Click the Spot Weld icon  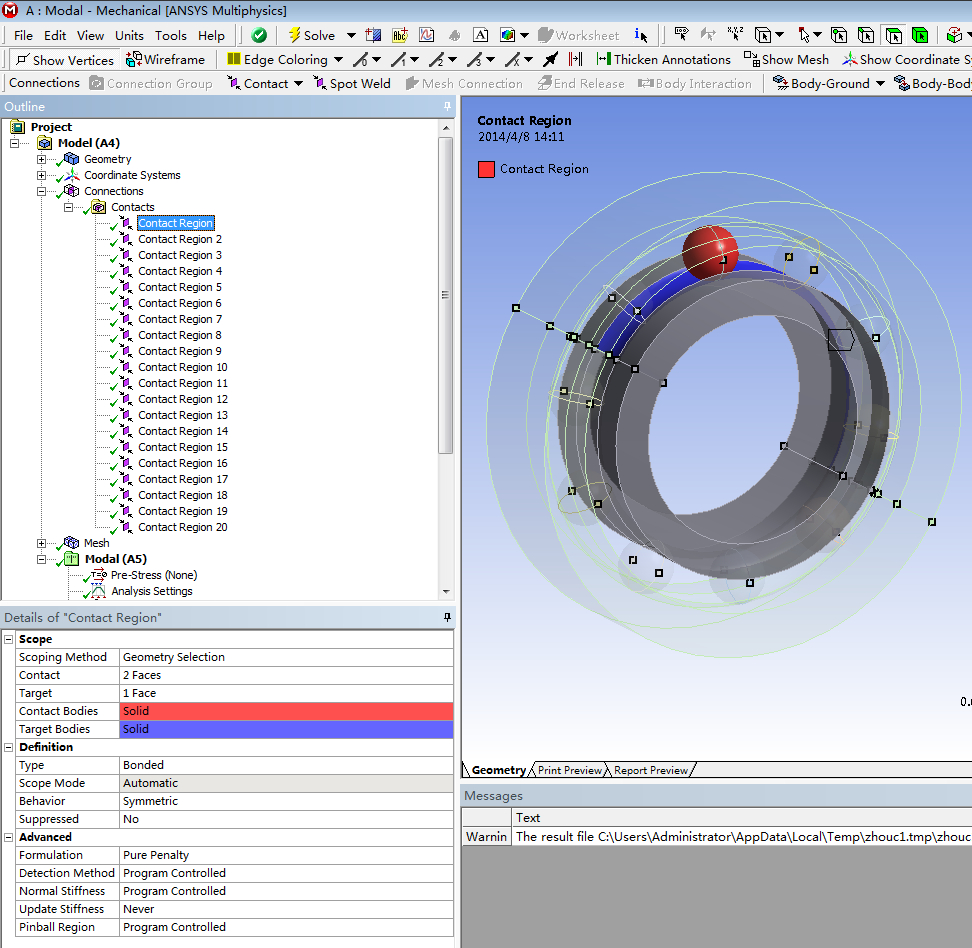[321, 84]
